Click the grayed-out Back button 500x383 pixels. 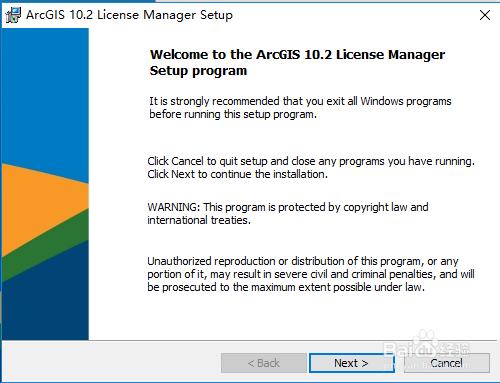264,363
